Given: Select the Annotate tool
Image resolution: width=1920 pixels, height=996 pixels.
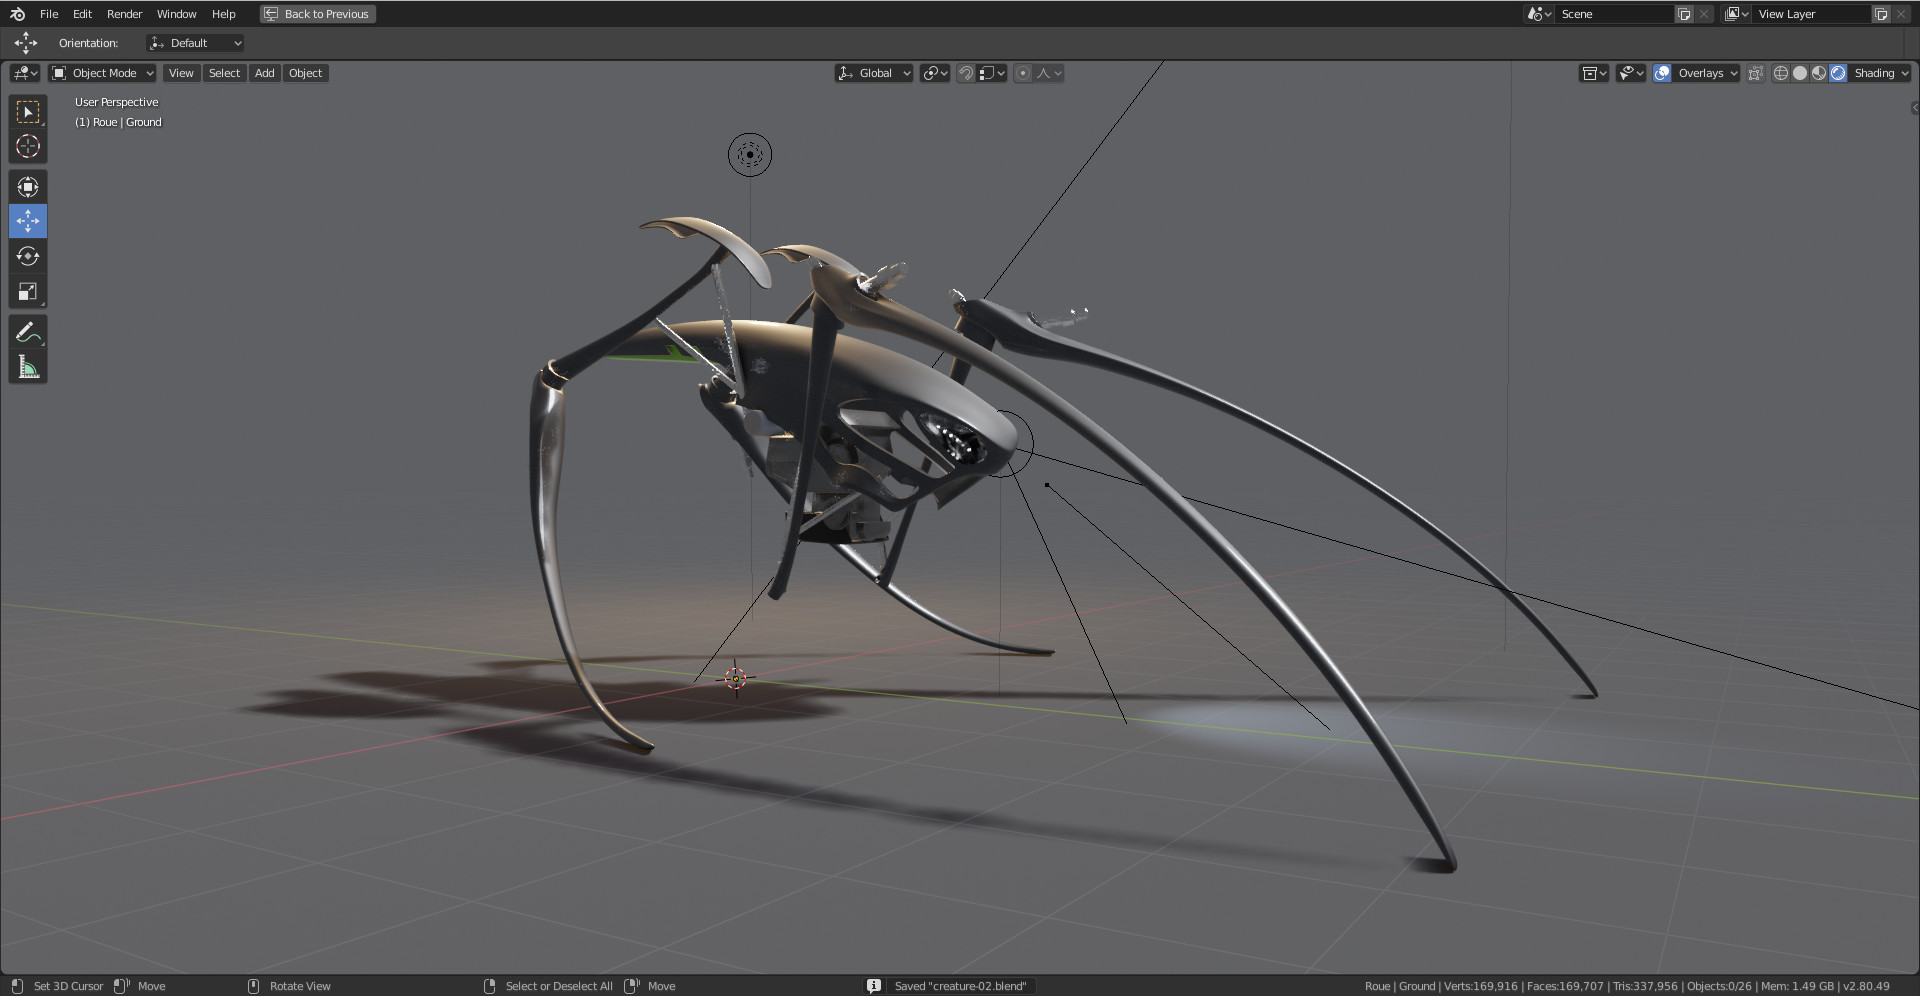Looking at the screenshot, I should 28,332.
